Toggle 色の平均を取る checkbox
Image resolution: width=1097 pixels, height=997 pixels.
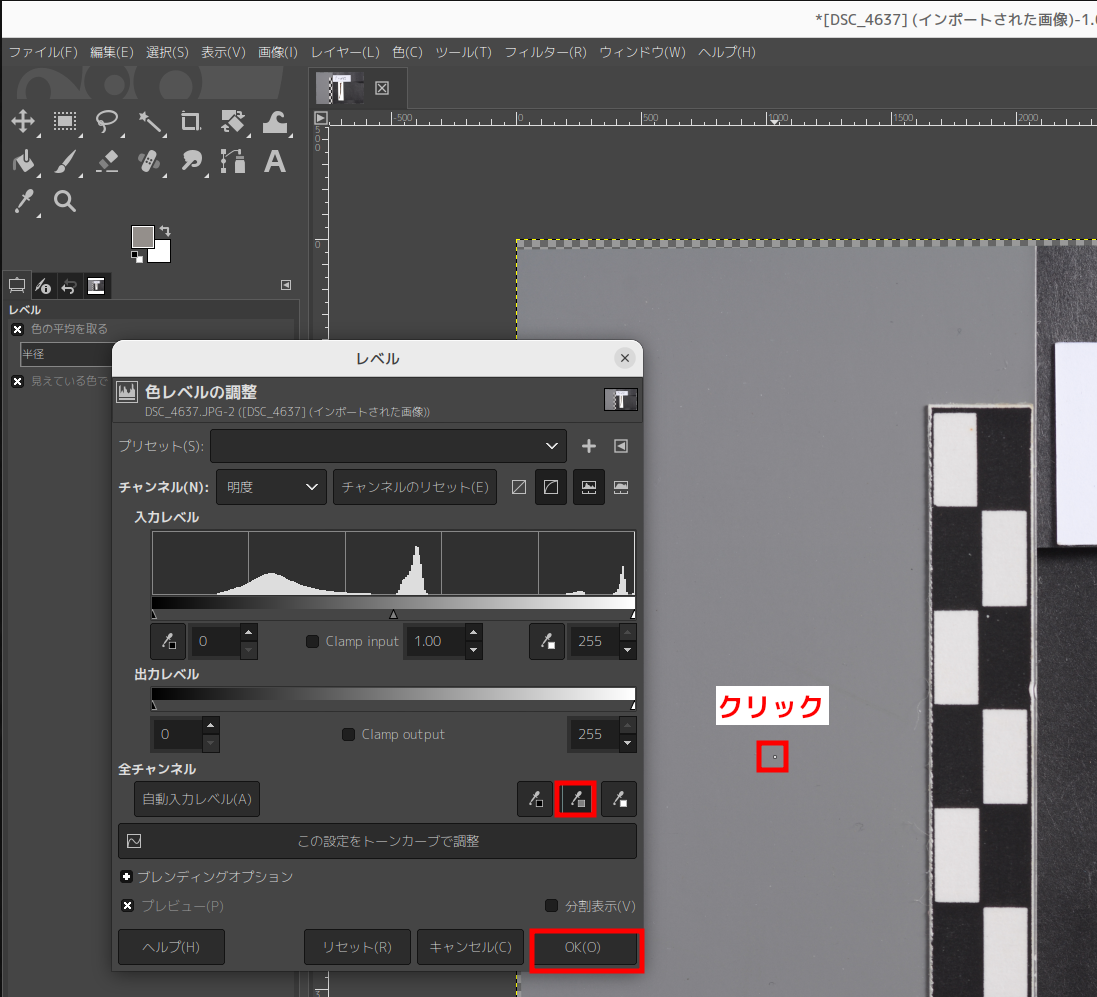click(17, 330)
